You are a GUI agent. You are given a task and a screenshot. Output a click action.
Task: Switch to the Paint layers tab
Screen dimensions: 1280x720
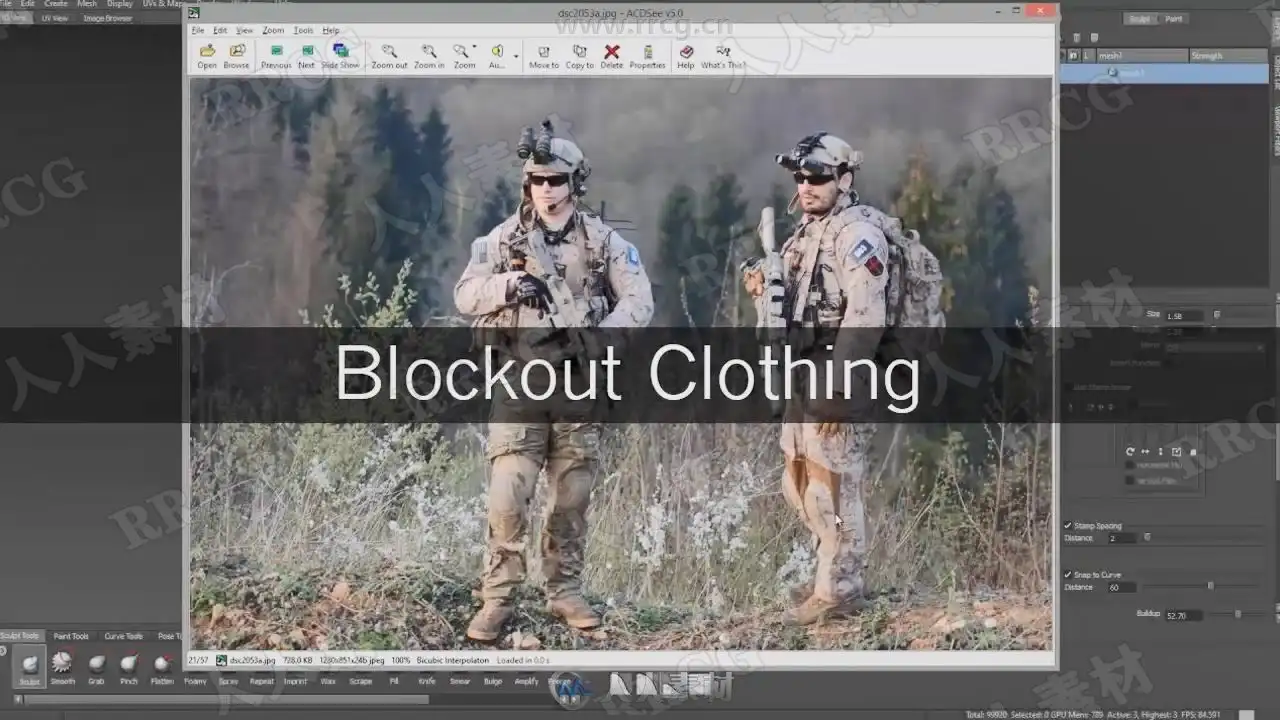tap(1173, 18)
